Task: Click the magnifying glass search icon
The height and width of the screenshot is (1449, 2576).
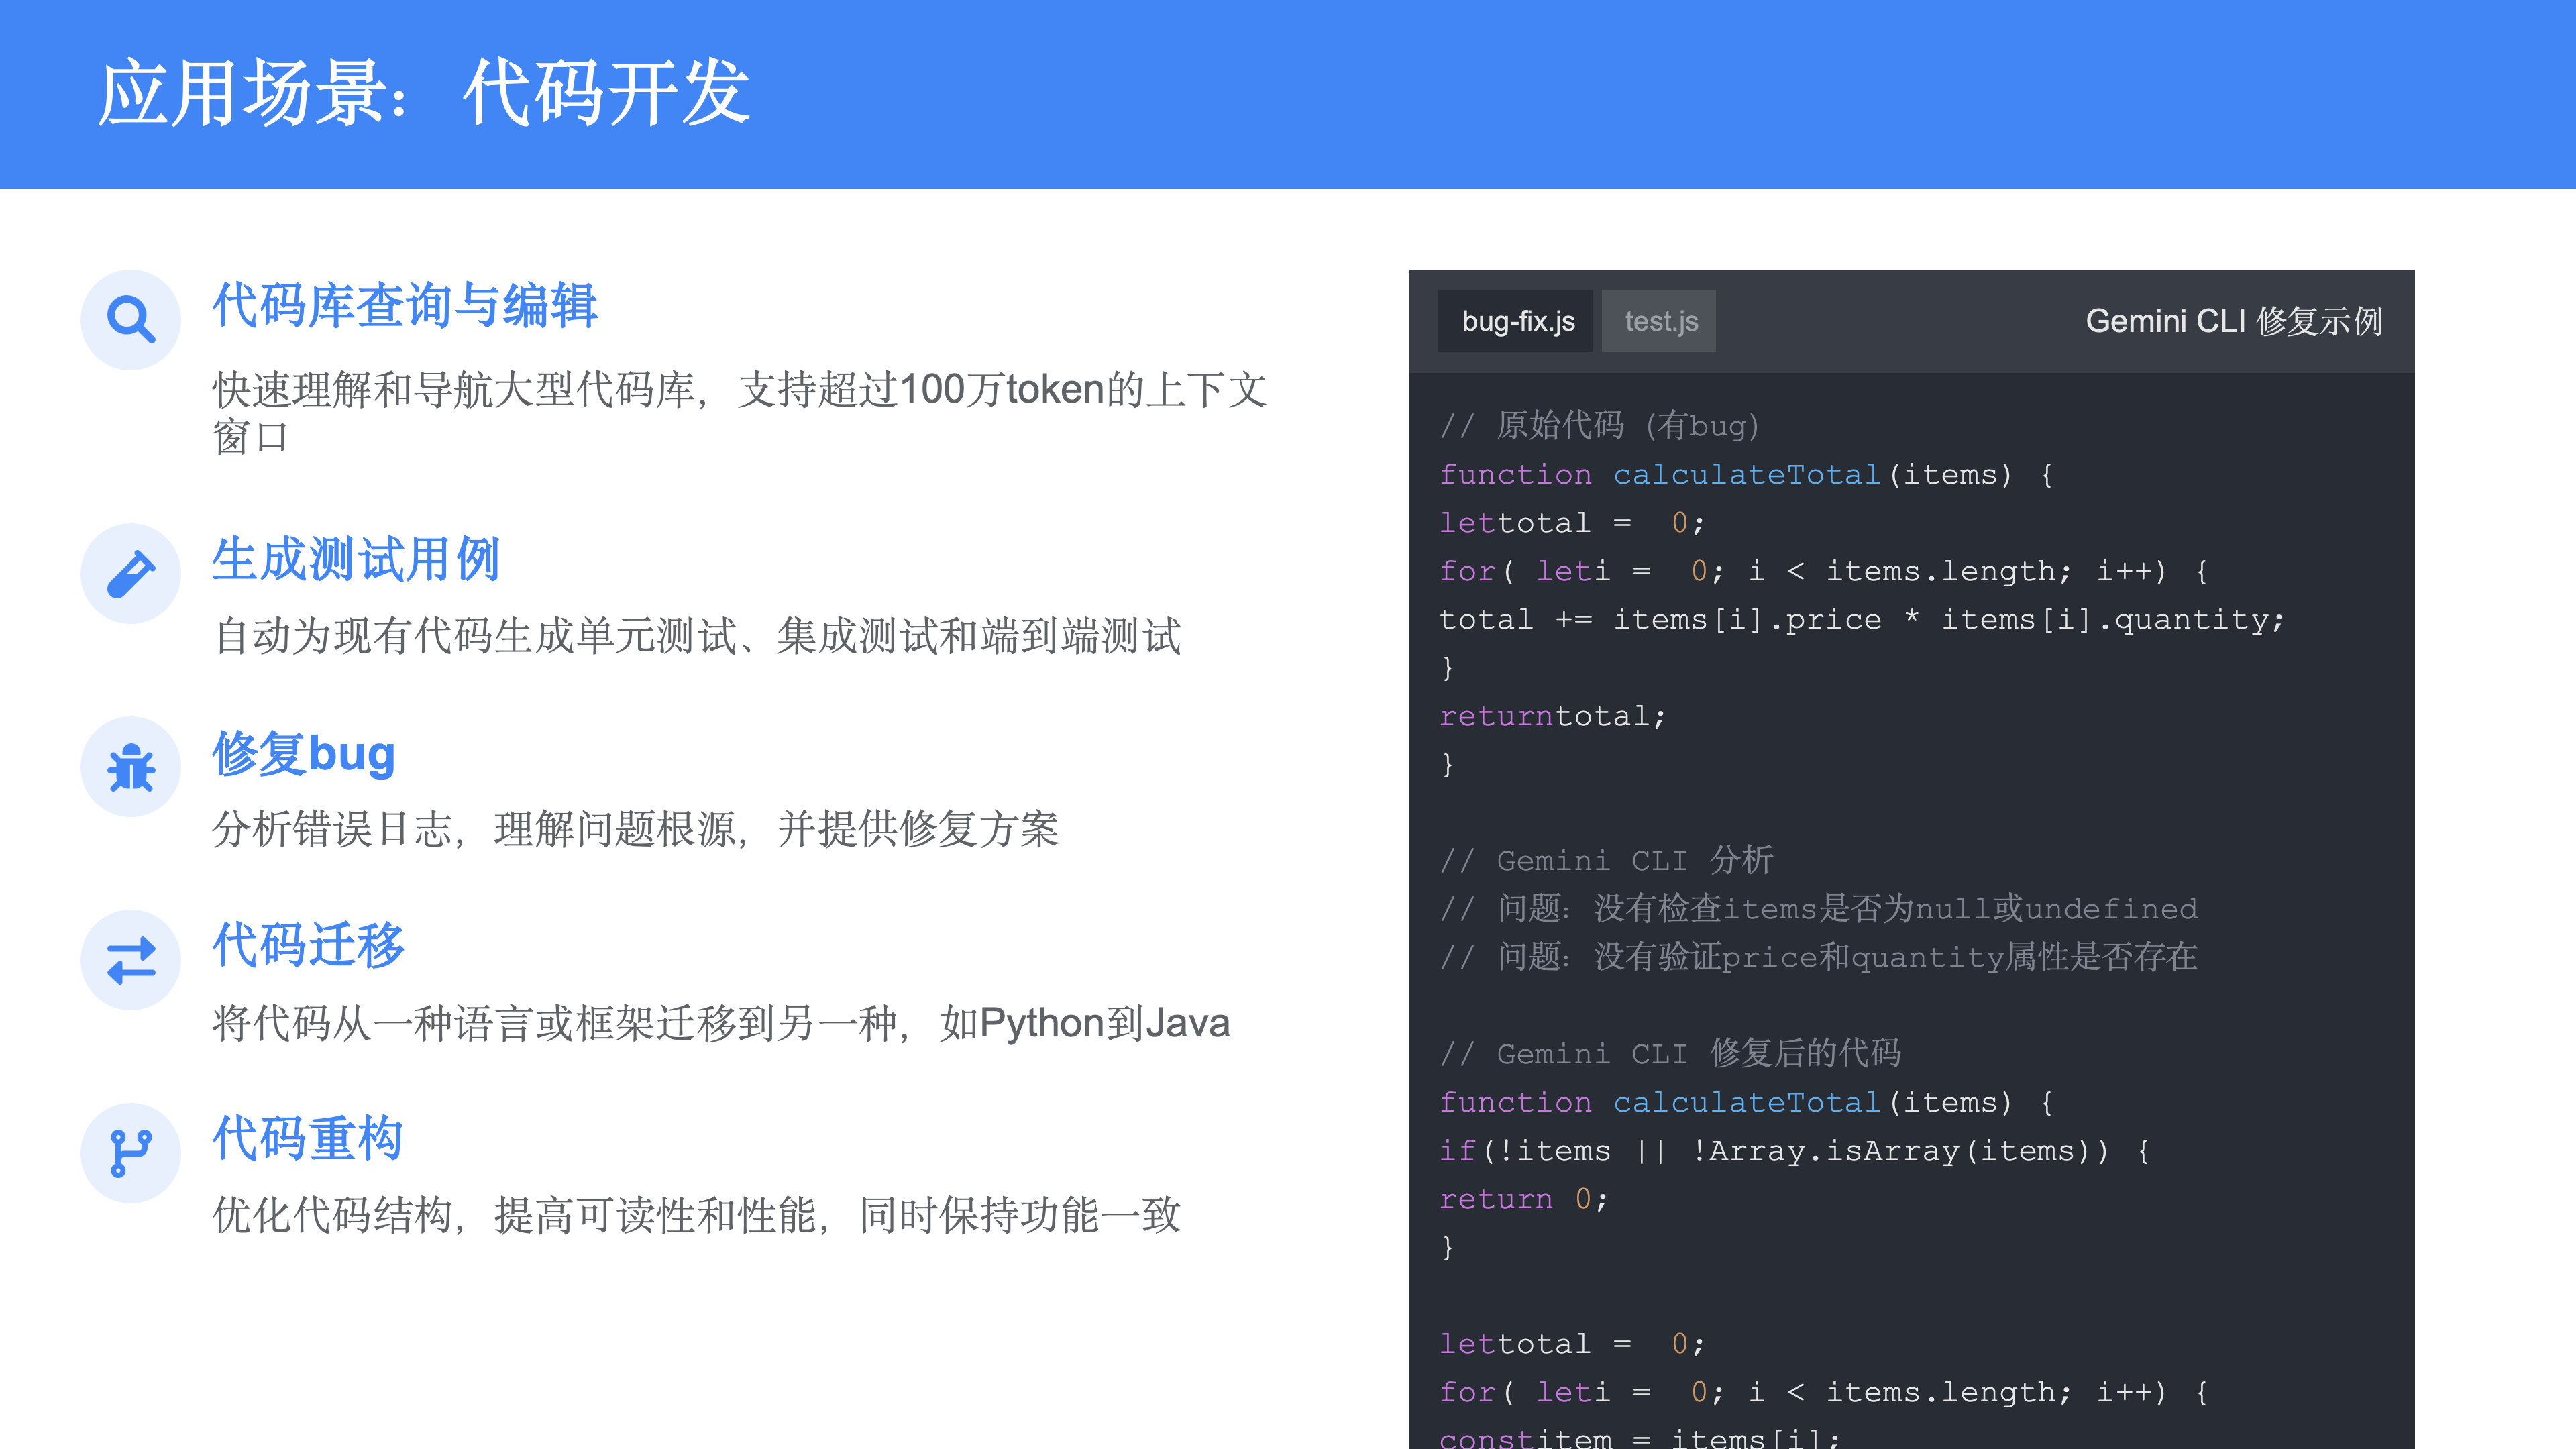Action: pos(131,320)
